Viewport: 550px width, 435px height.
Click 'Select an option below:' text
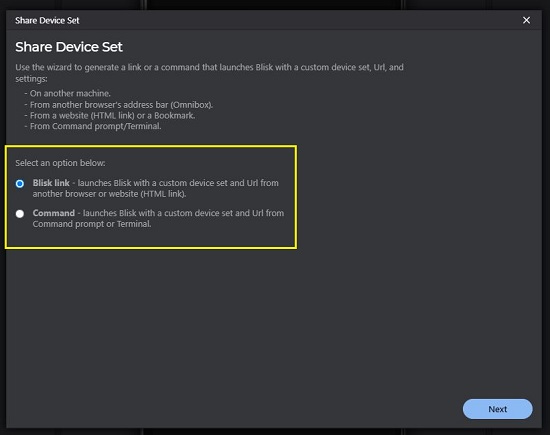(60, 163)
